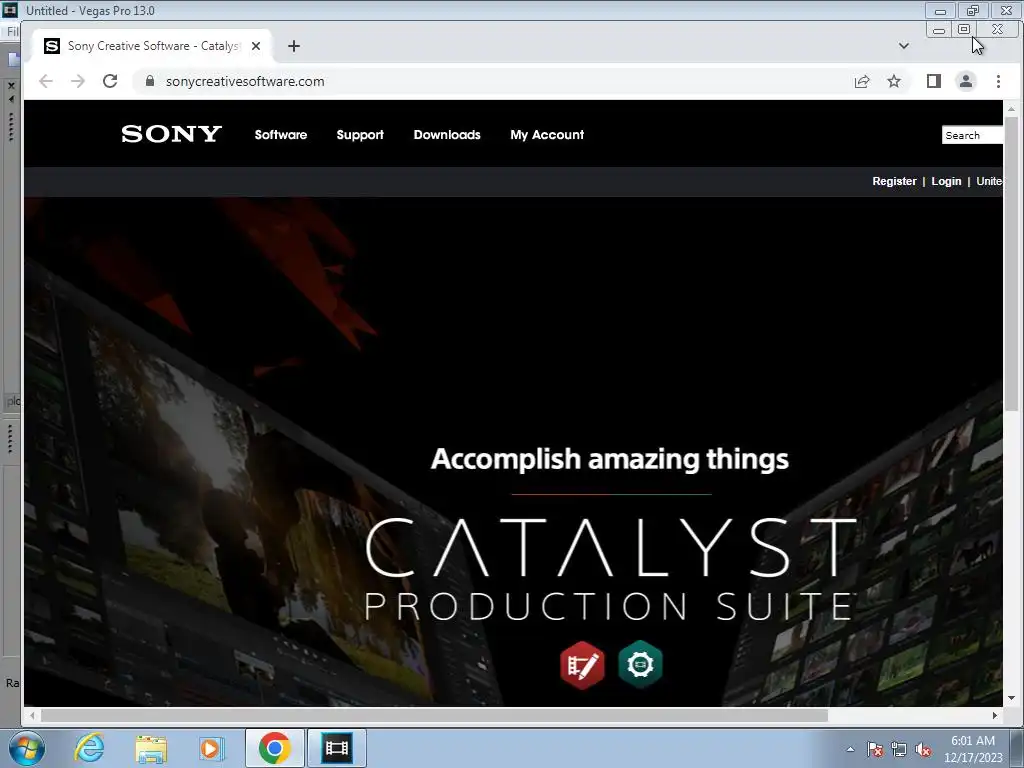Click the horizontal scrollbar thumb
1024x768 pixels.
click(434, 716)
